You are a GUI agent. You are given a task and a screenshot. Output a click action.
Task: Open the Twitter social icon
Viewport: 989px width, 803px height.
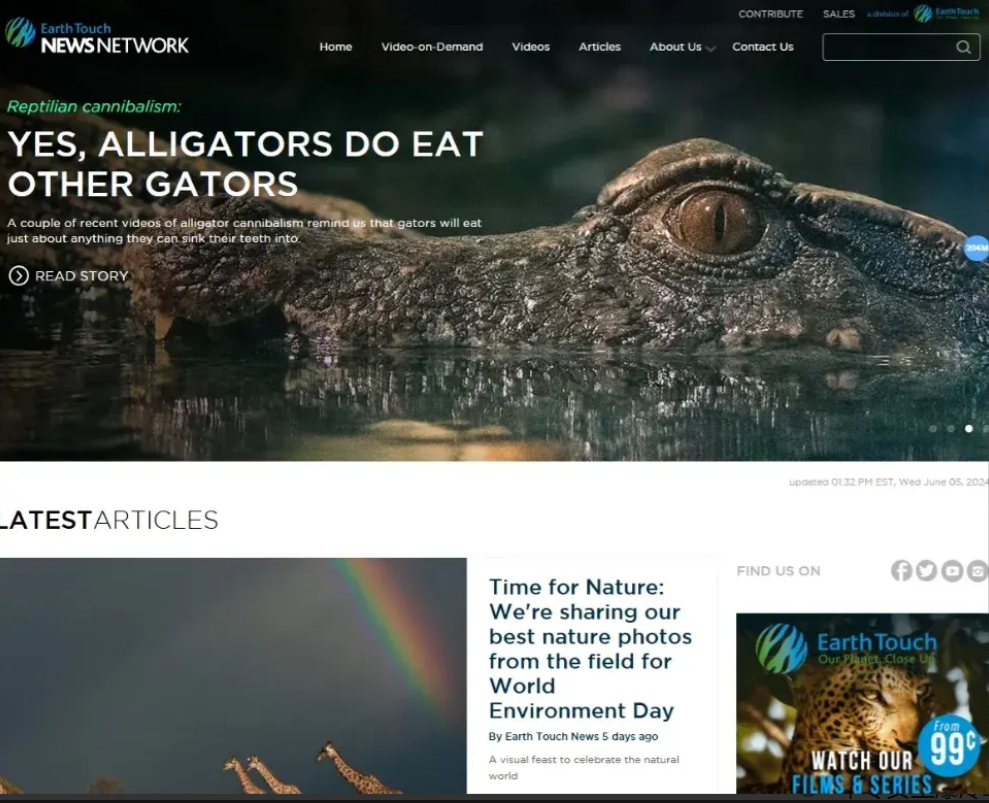tap(926, 570)
